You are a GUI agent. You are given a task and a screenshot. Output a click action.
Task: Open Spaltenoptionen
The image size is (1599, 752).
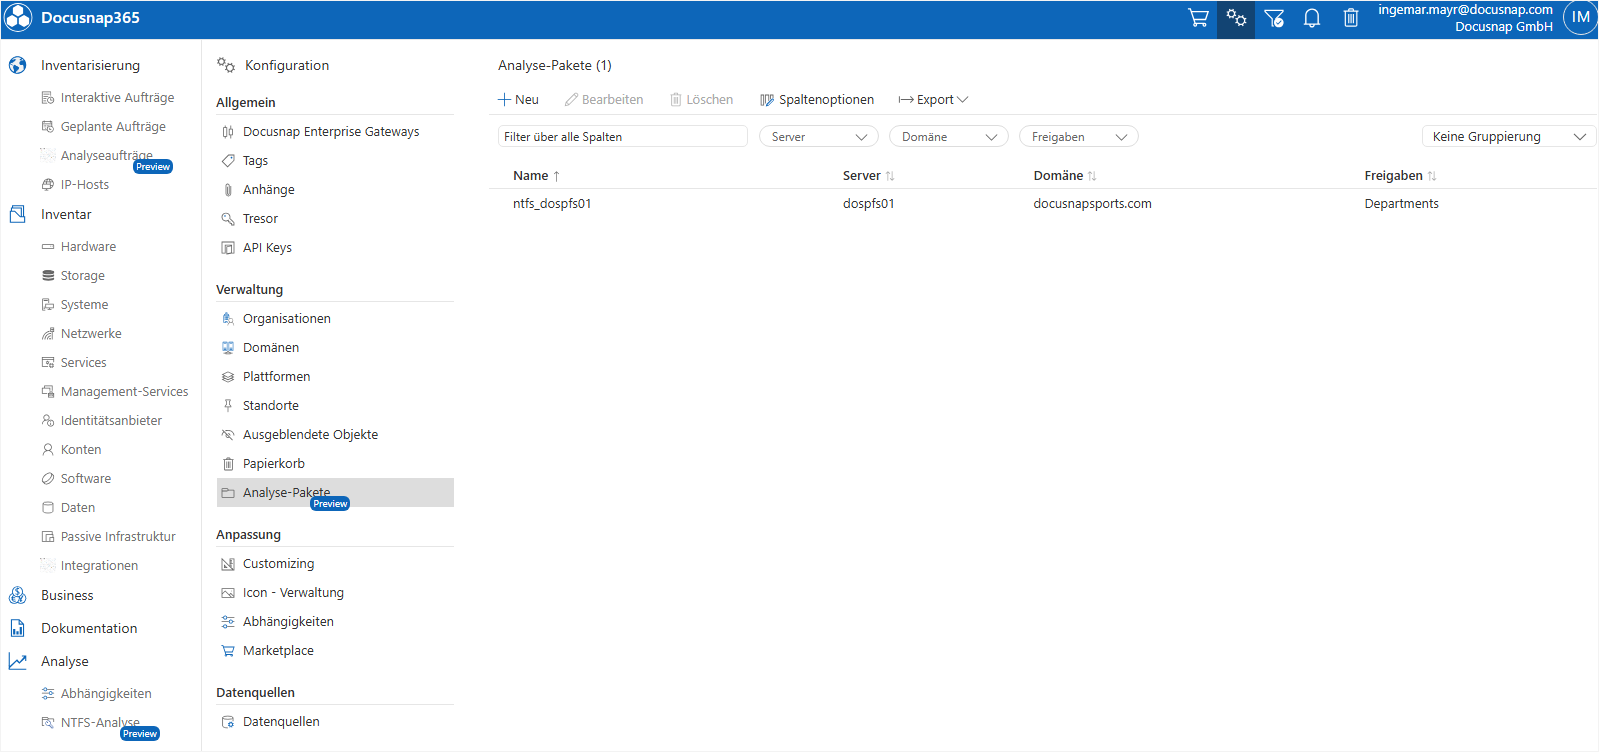point(817,100)
